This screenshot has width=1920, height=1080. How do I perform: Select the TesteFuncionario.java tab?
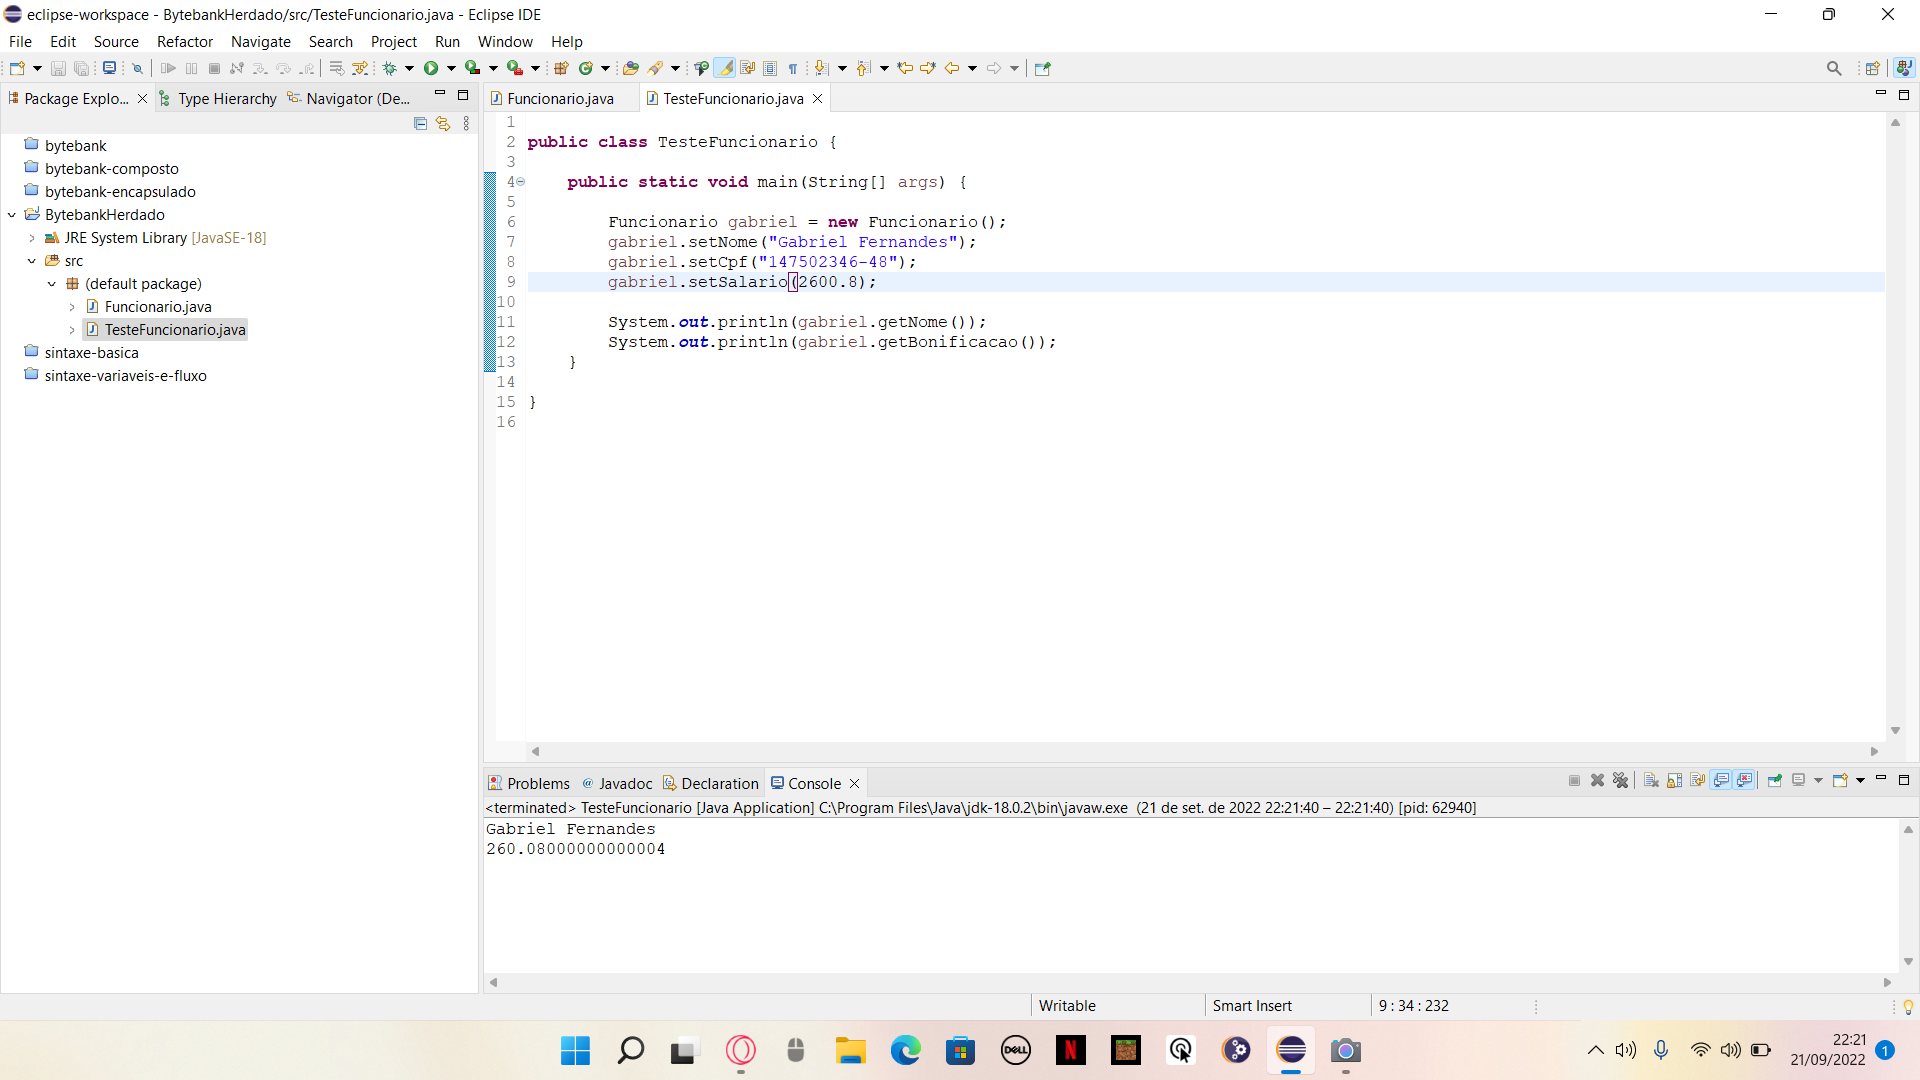(x=733, y=98)
